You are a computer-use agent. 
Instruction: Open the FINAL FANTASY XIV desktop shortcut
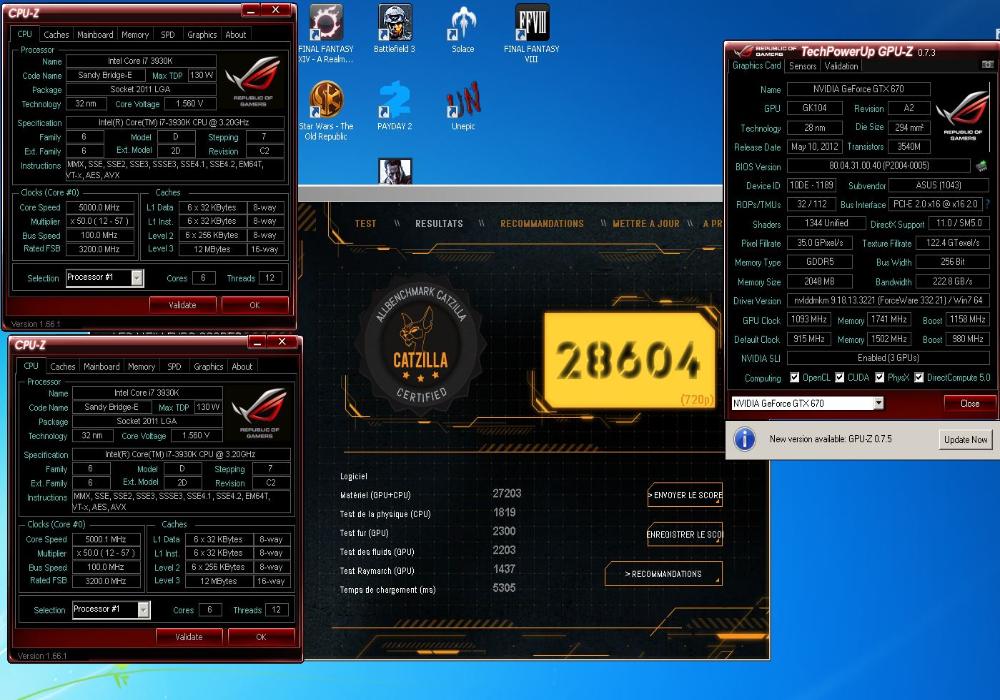point(326,33)
